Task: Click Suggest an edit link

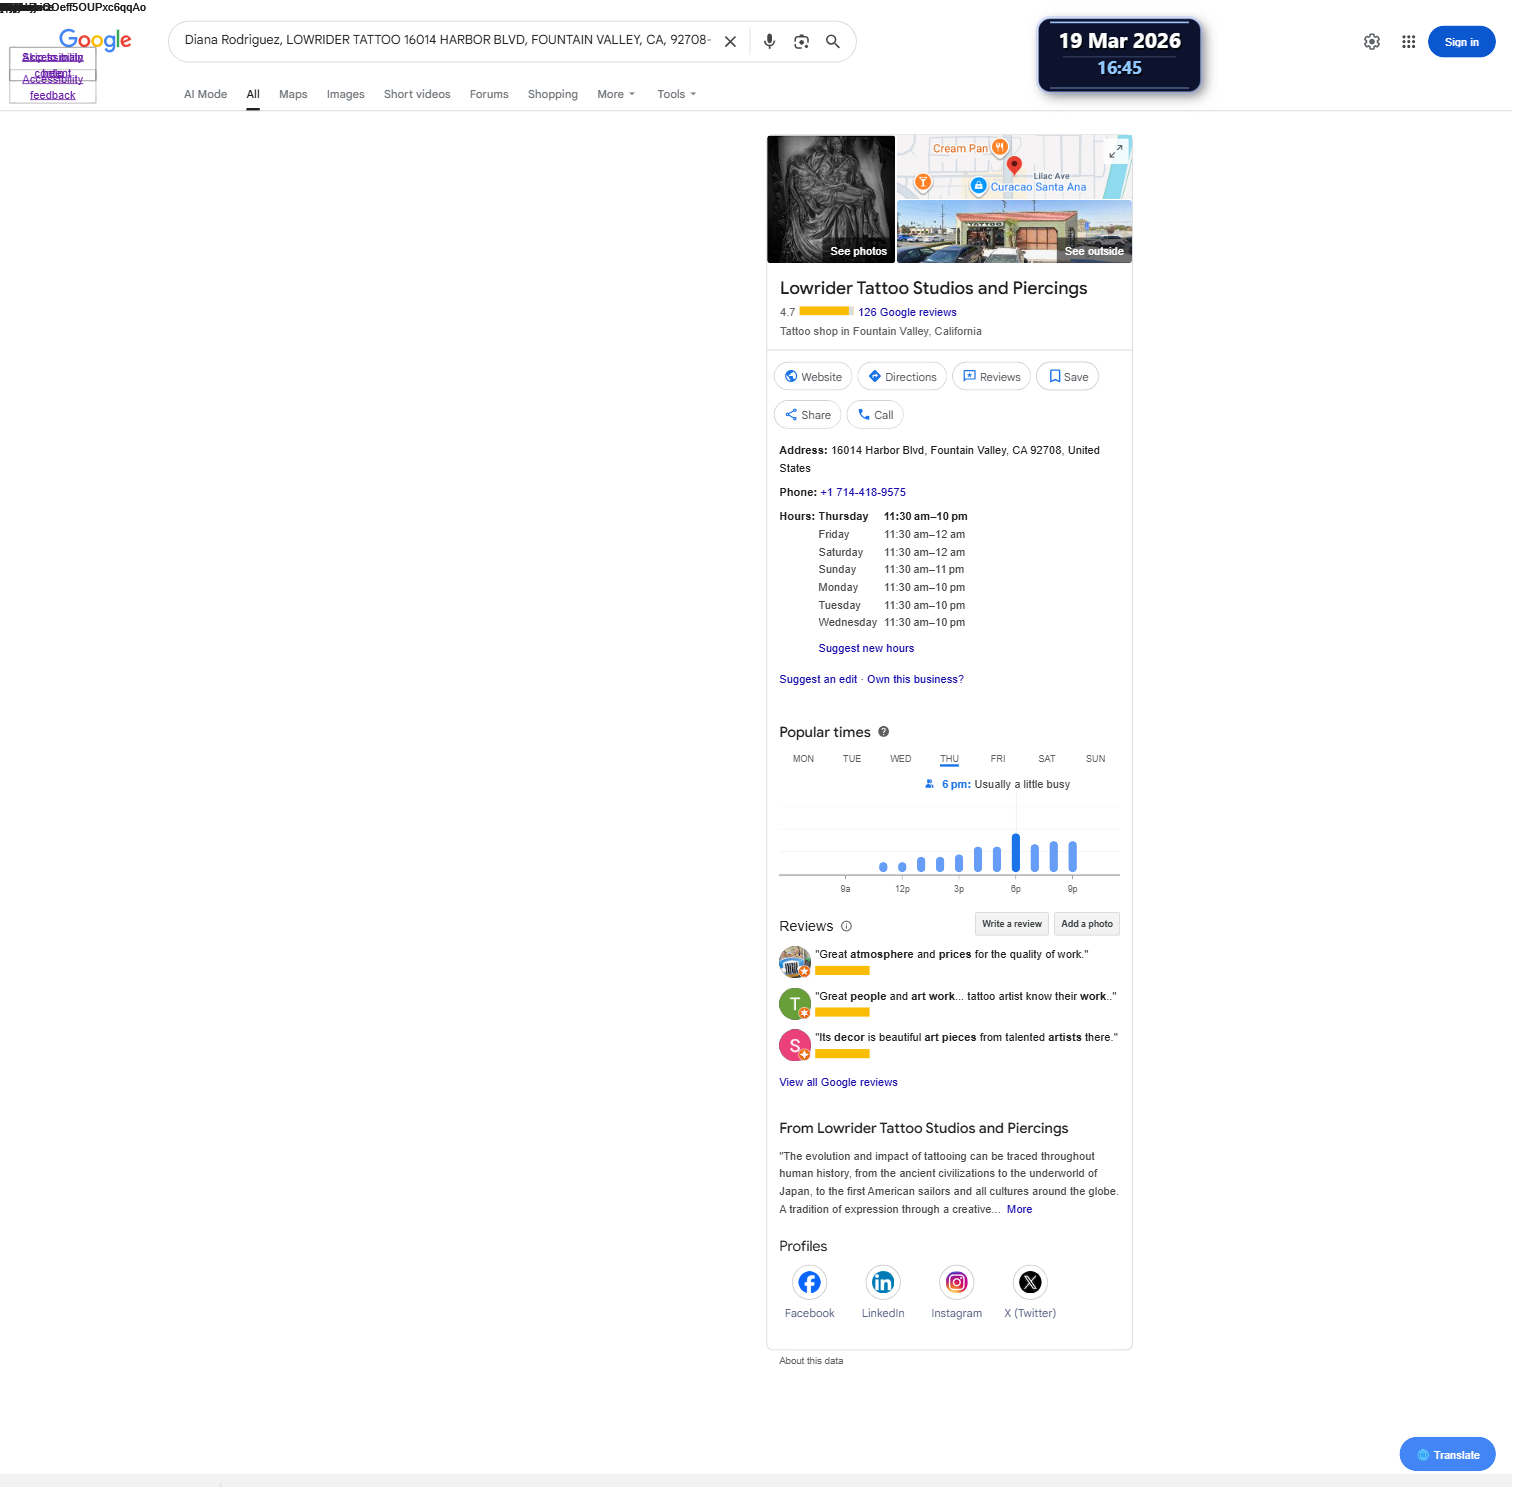Action: (x=818, y=679)
